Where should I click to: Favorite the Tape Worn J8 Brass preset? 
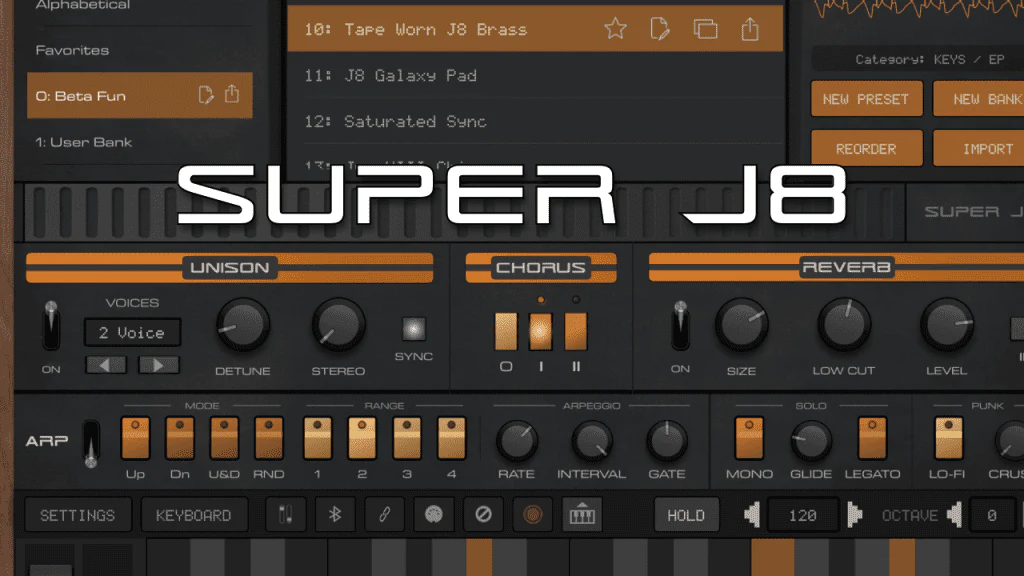[615, 29]
